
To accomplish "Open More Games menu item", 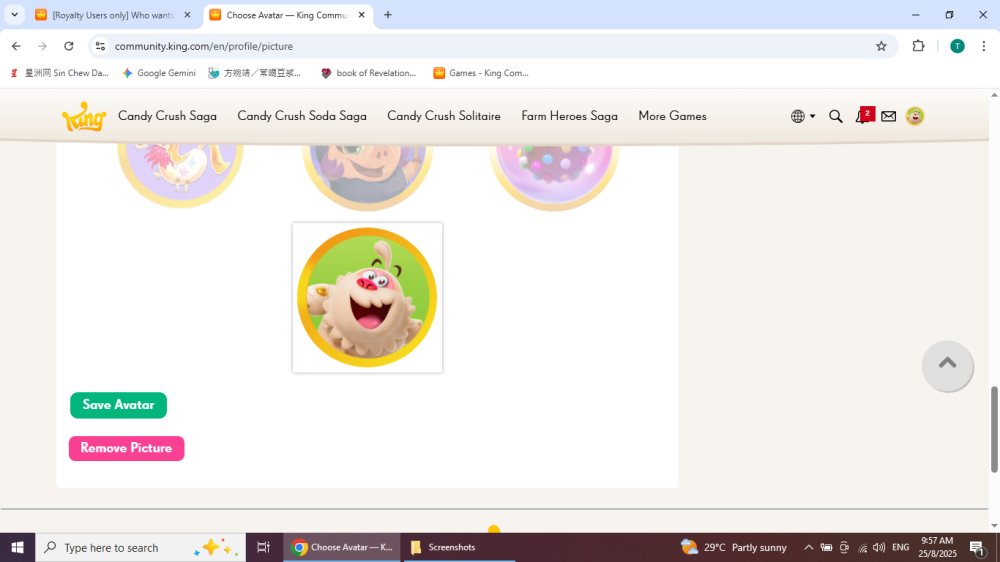I will pyautogui.click(x=672, y=116).
